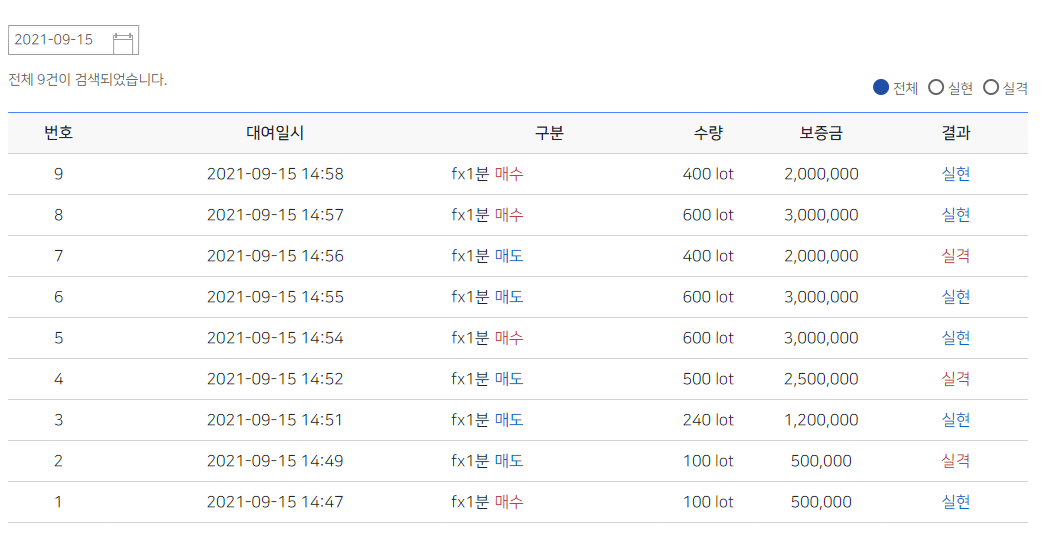Open the 실격 result in row 7
Screen dimensions: 1048x542
pos(955,256)
